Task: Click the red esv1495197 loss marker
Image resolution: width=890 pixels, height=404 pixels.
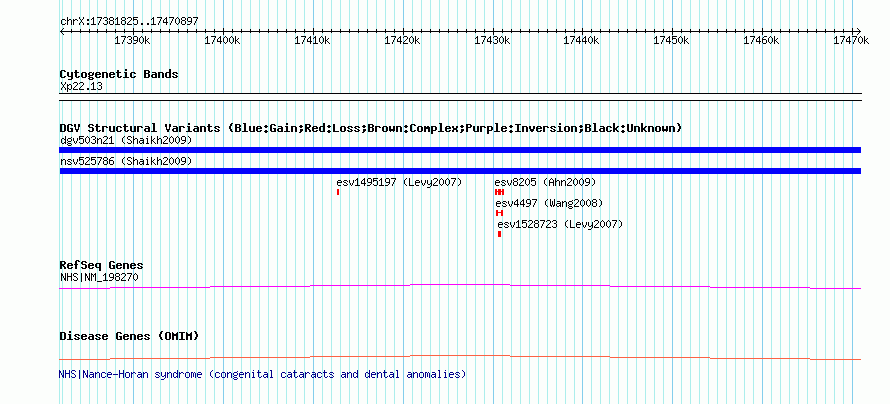Action: coord(338,192)
